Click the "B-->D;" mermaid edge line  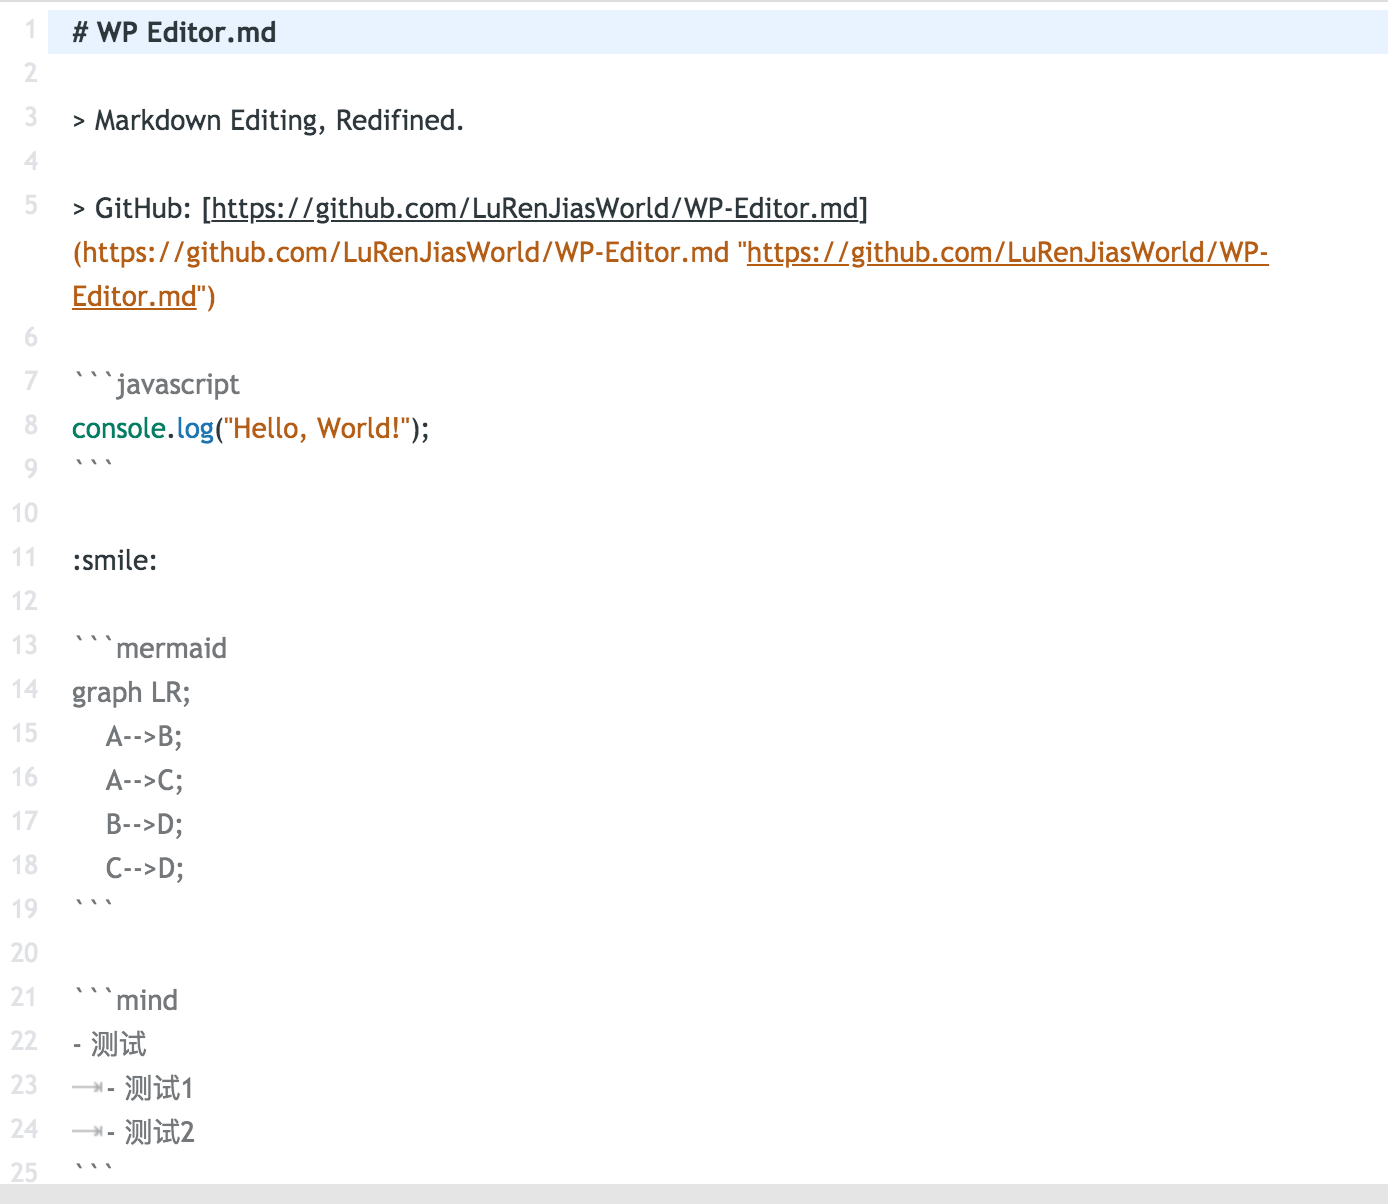coord(144,824)
